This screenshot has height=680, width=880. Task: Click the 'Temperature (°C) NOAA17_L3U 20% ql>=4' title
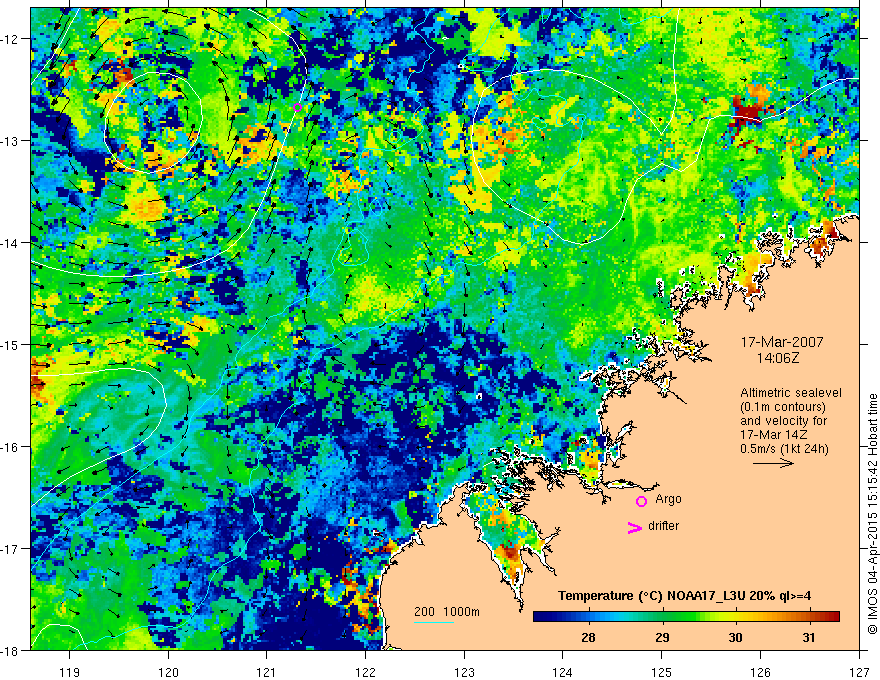[x=684, y=596]
